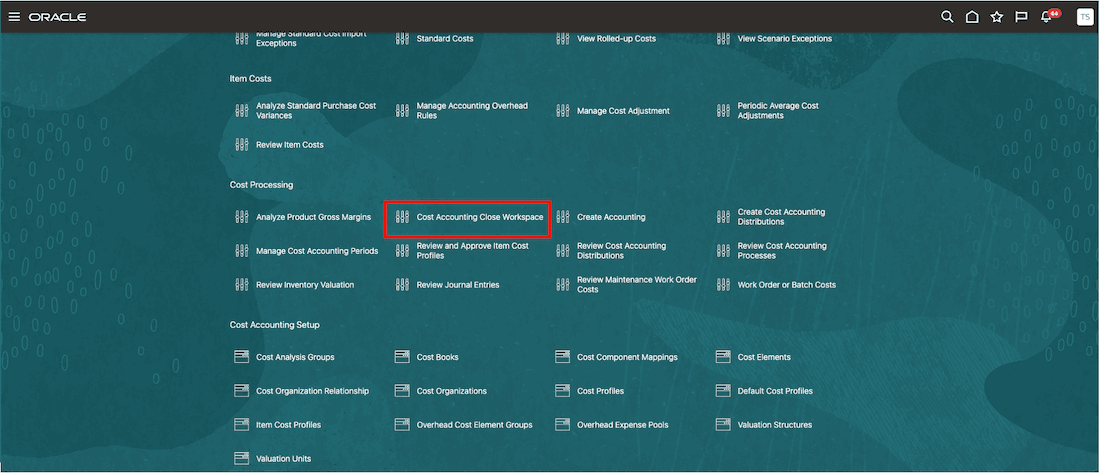
Task: Open Review Maintenance Work Order Costs
Action: [x=637, y=284]
